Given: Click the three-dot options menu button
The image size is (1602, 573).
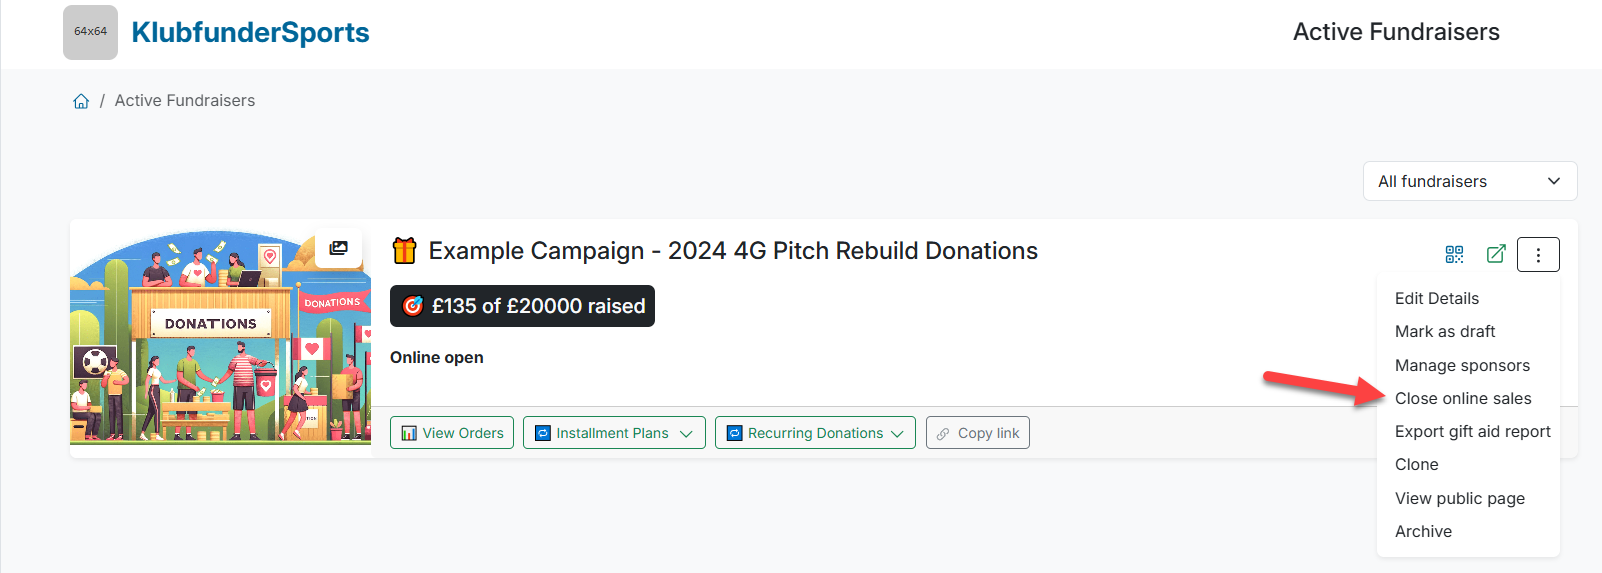Looking at the screenshot, I should (x=1538, y=255).
